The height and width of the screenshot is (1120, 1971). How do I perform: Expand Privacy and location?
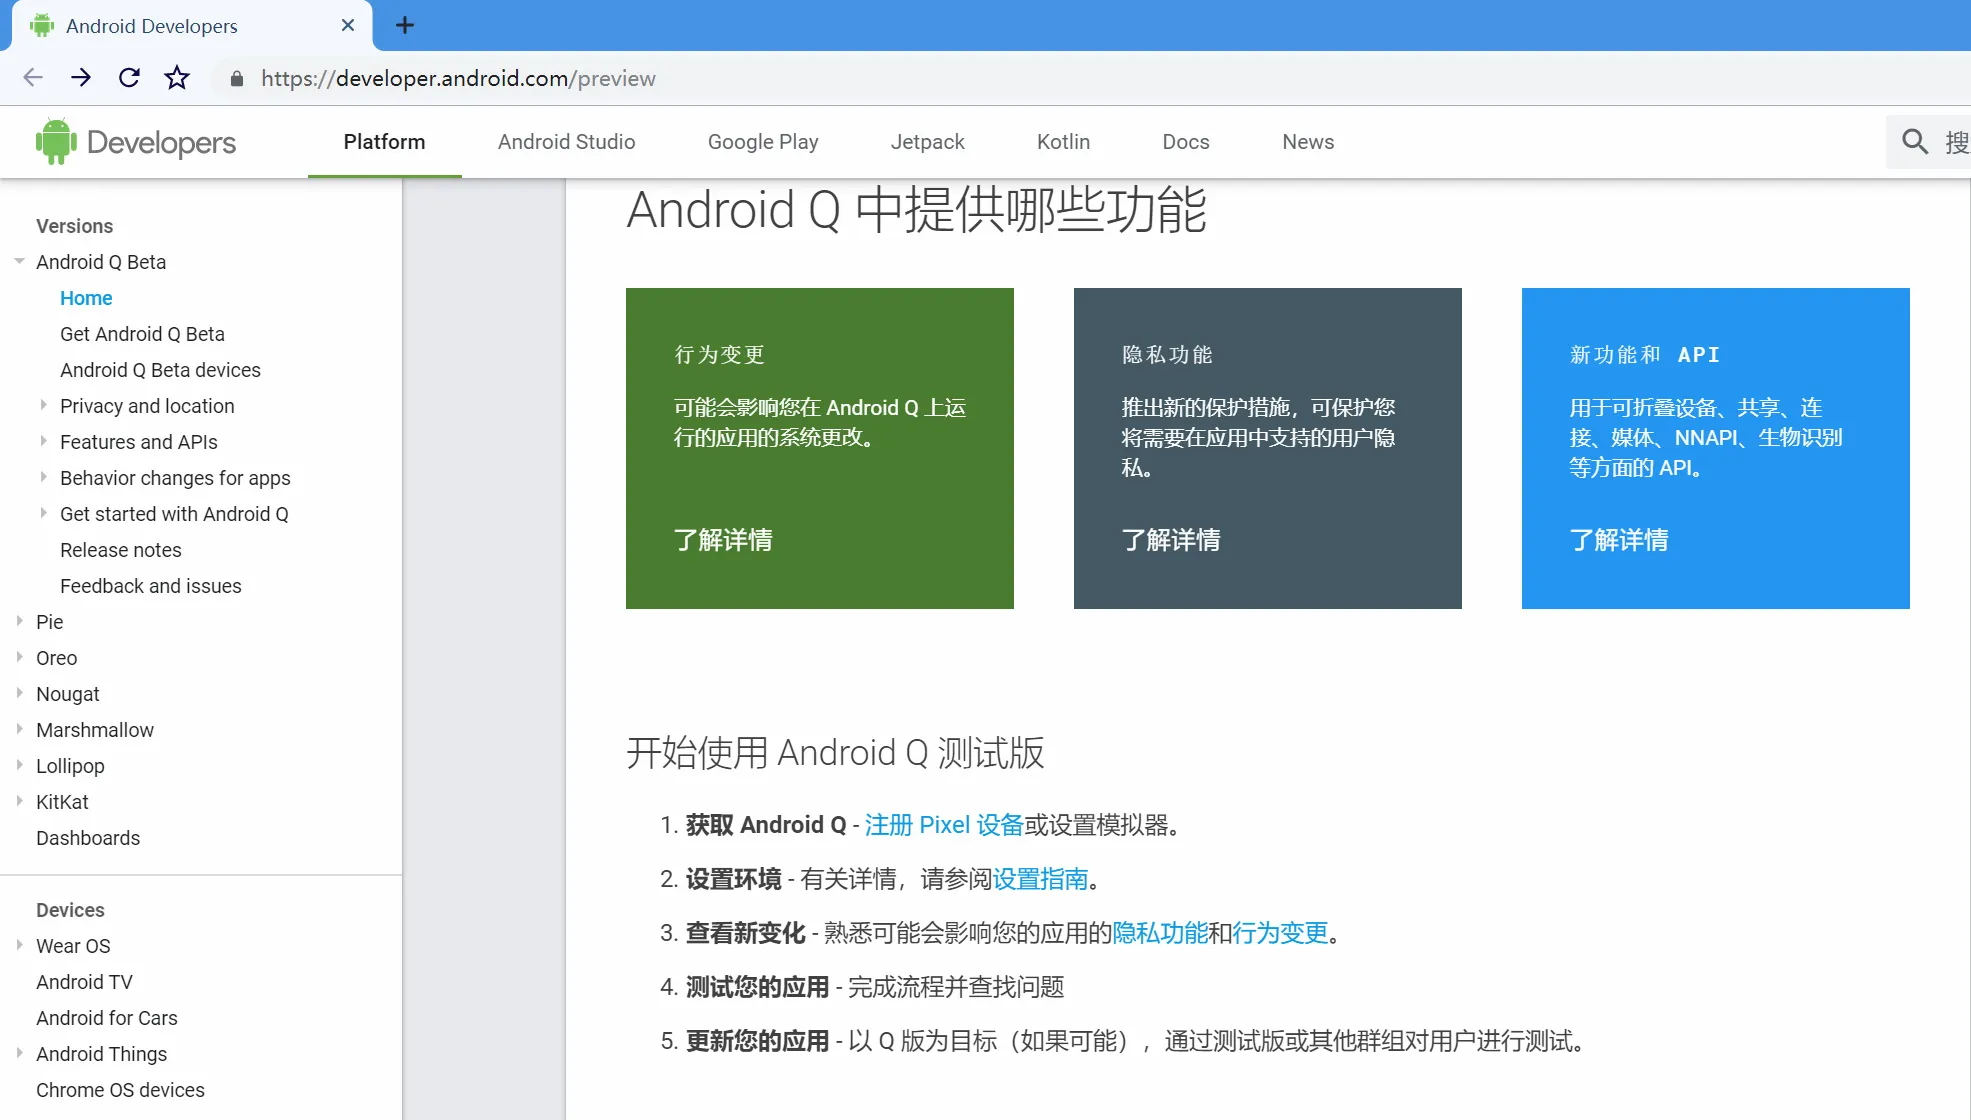pyautogui.click(x=43, y=405)
